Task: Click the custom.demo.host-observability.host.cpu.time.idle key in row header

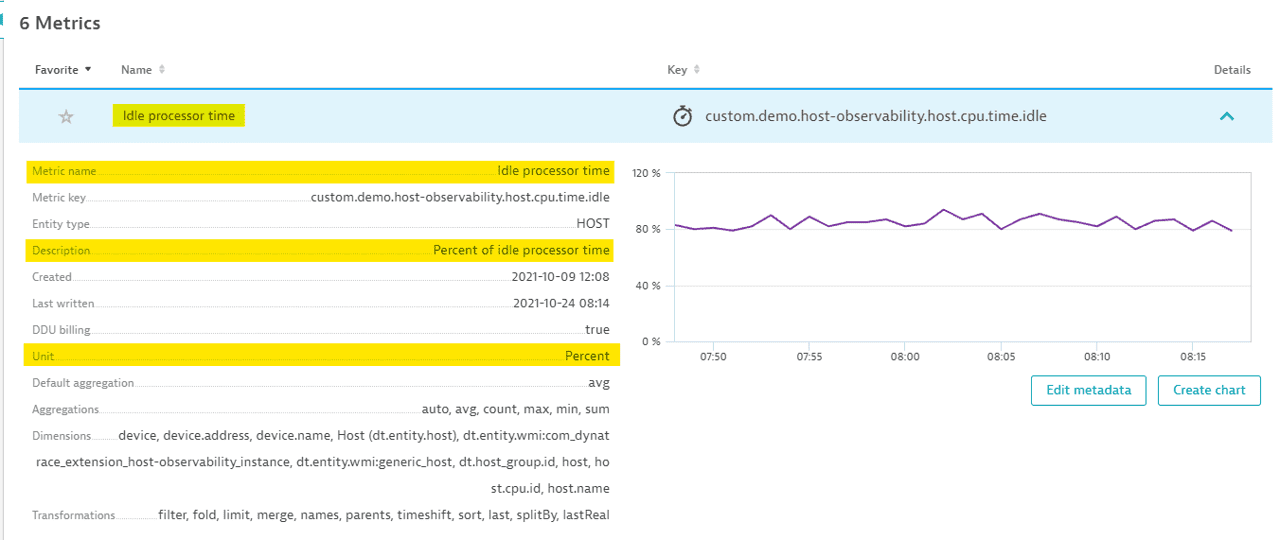Action: [x=875, y=116]
